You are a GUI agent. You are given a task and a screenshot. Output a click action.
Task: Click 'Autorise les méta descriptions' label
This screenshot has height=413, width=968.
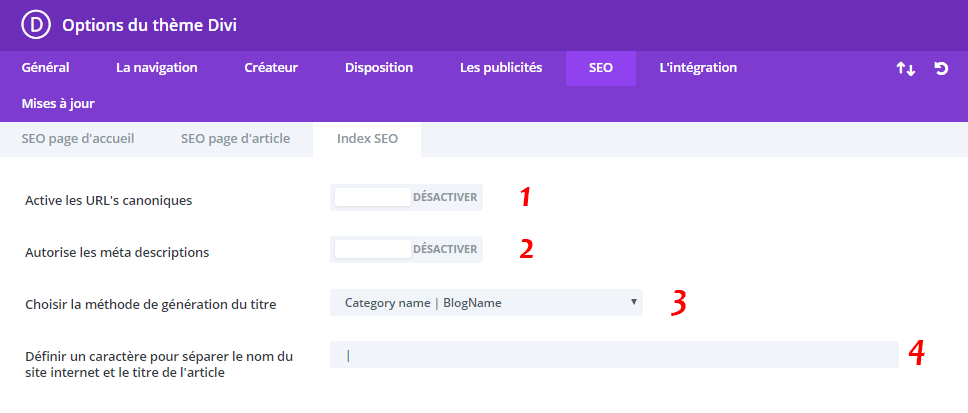pyautogui.click(x=117, y=253)
